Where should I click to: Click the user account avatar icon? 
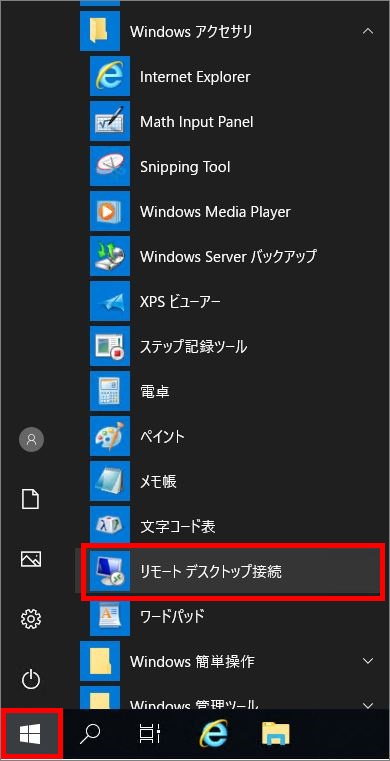32,440
